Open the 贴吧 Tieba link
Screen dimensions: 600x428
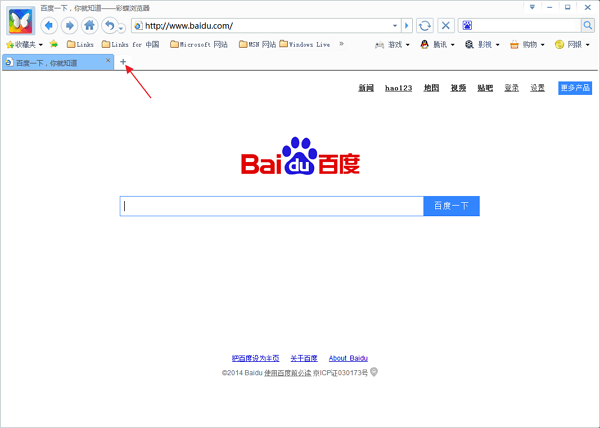(485, 88)
